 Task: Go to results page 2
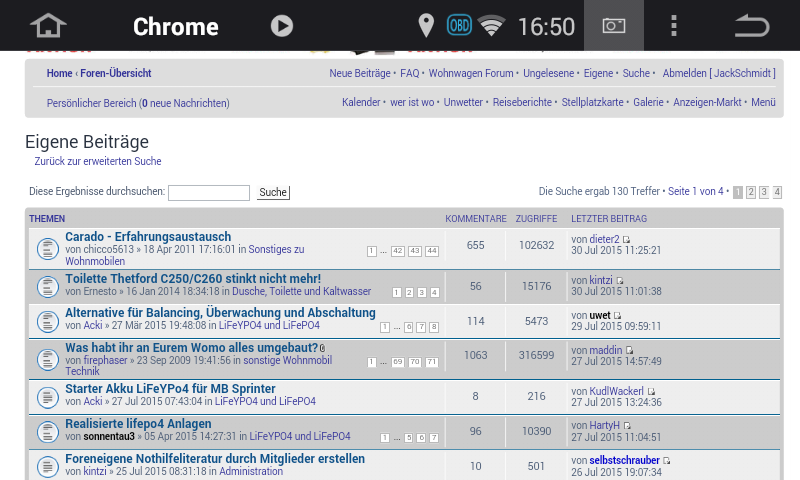(x=751, y=192)
